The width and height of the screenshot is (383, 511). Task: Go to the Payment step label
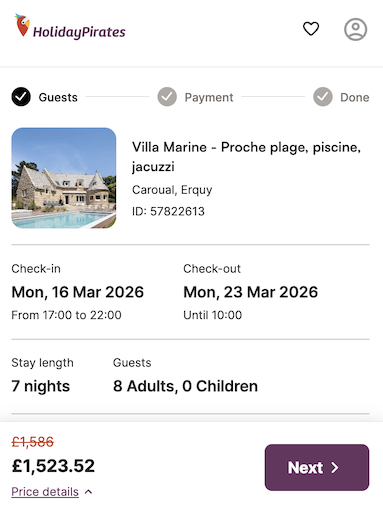click(x=209, y=97)
